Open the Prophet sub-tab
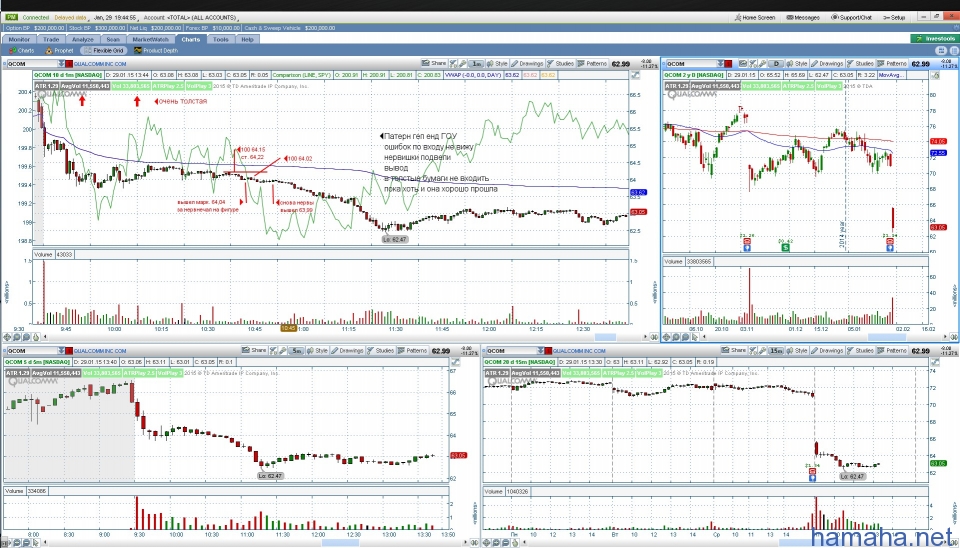 click(x=59, y=51)
